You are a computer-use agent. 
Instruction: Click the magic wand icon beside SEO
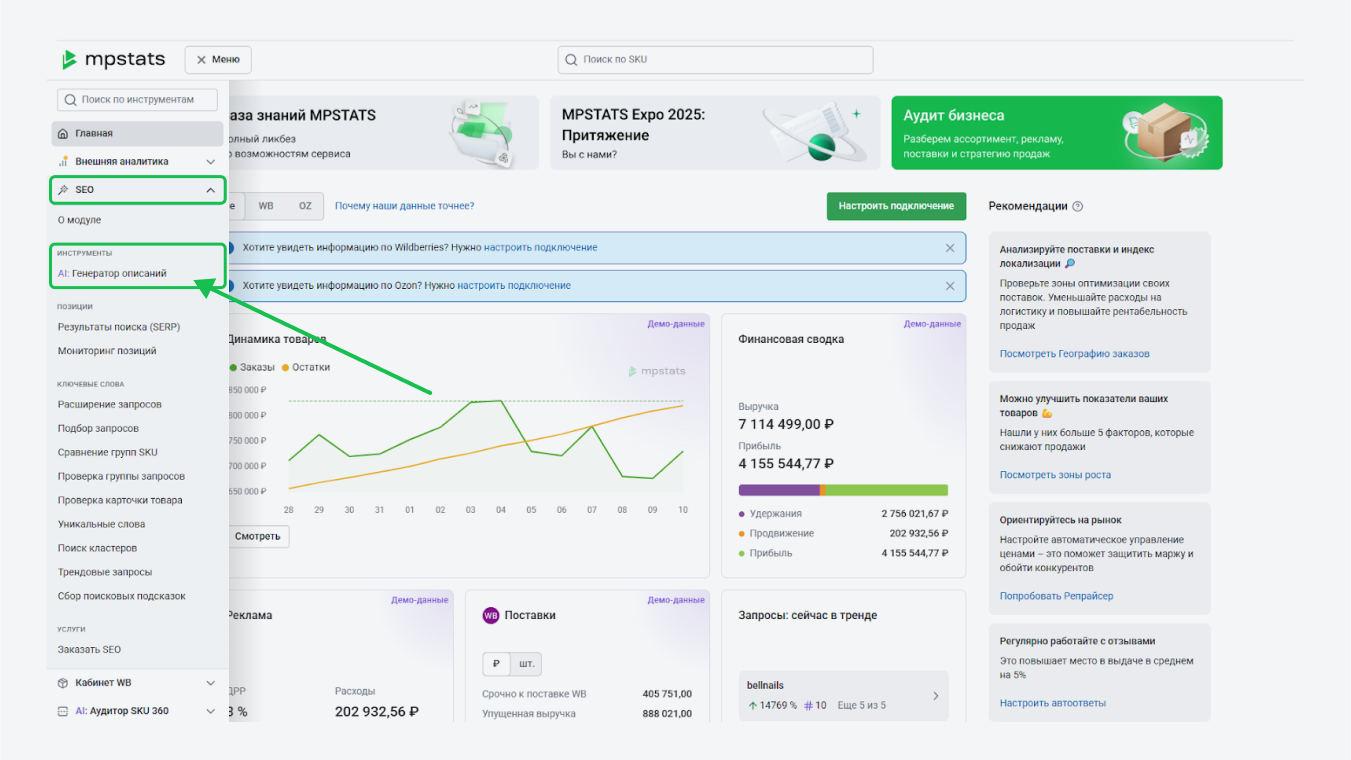pyautogui.click(x=63, y=190)
